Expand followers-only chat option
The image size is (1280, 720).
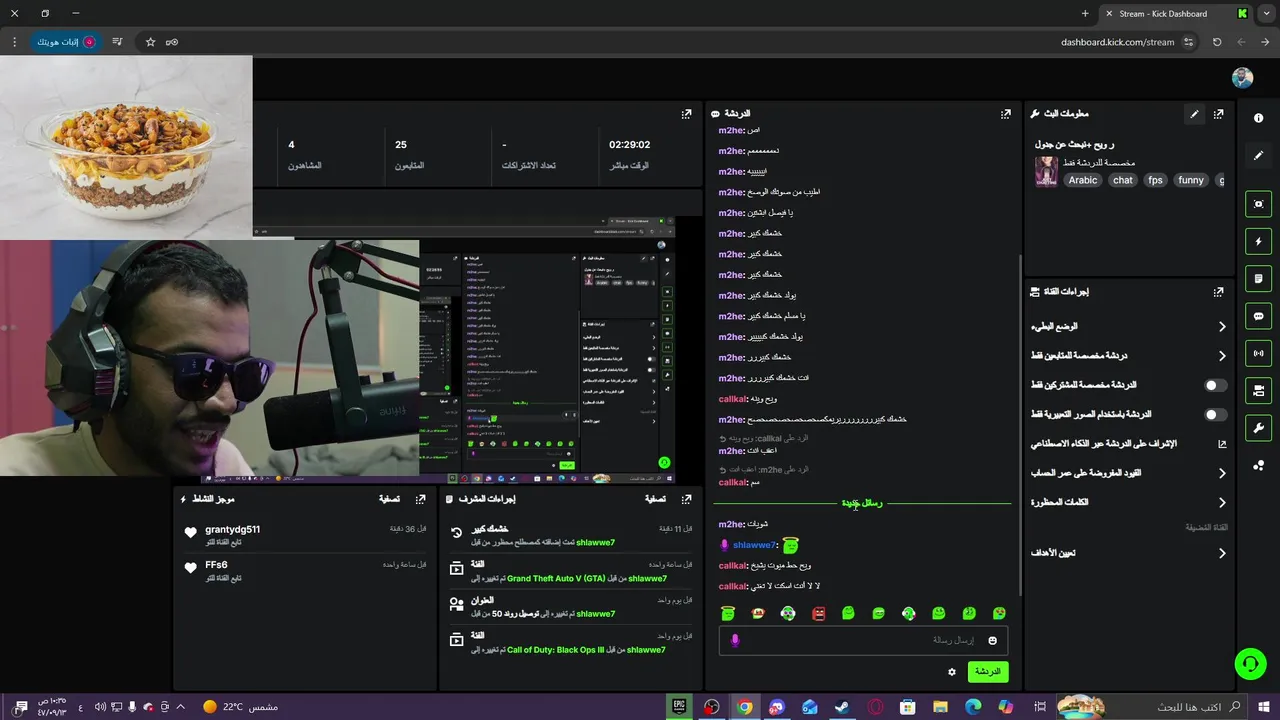coord(1222,356)
